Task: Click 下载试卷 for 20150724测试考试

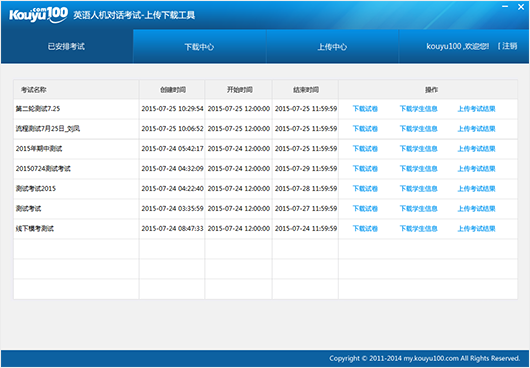Action: pyautogui.click(x=365, y=169)
